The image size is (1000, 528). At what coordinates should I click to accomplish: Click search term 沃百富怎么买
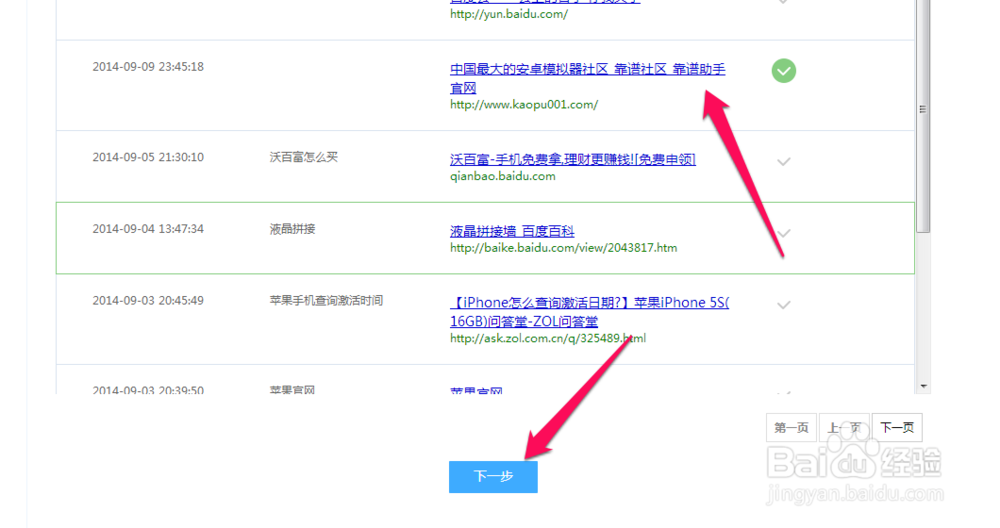click(304, 157)
